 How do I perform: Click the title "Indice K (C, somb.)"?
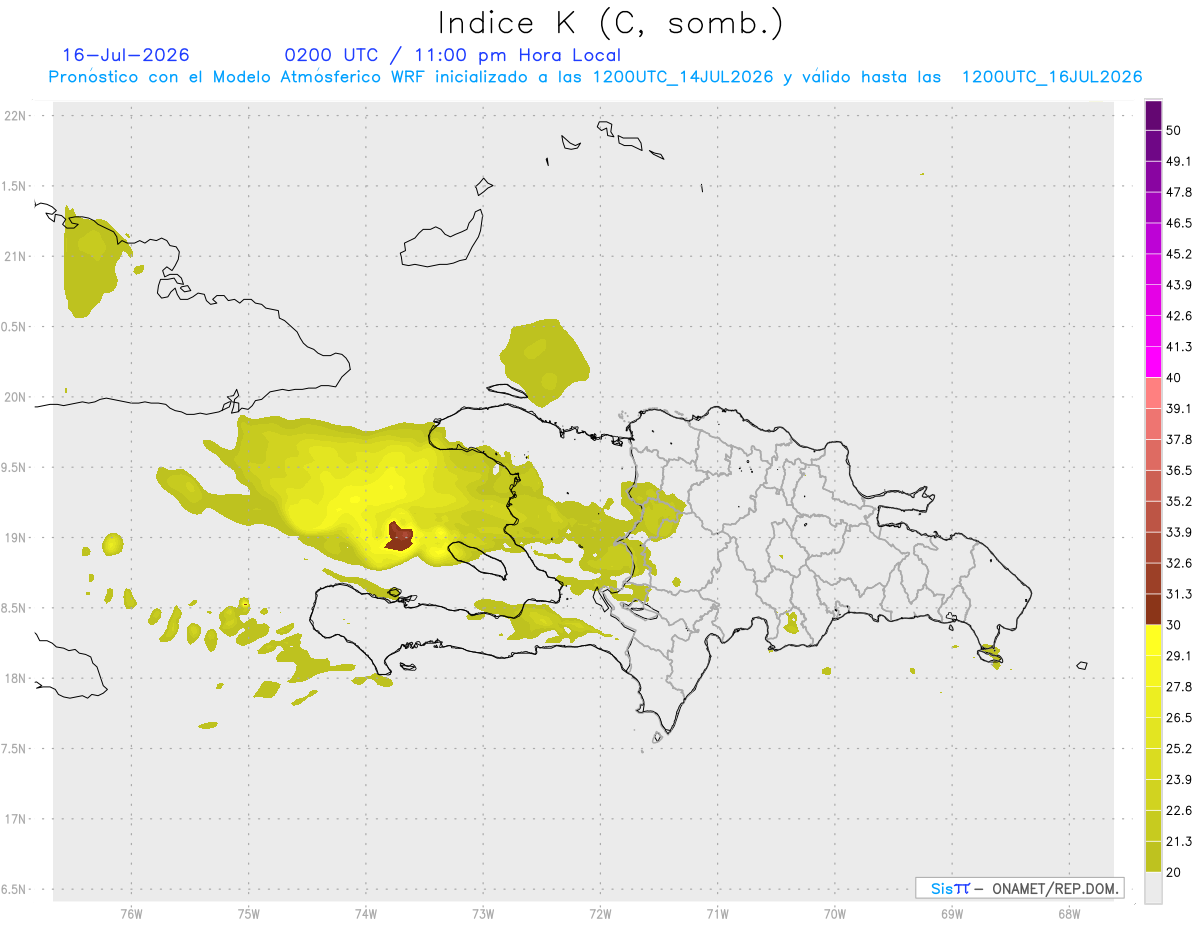tap(611, 22)
